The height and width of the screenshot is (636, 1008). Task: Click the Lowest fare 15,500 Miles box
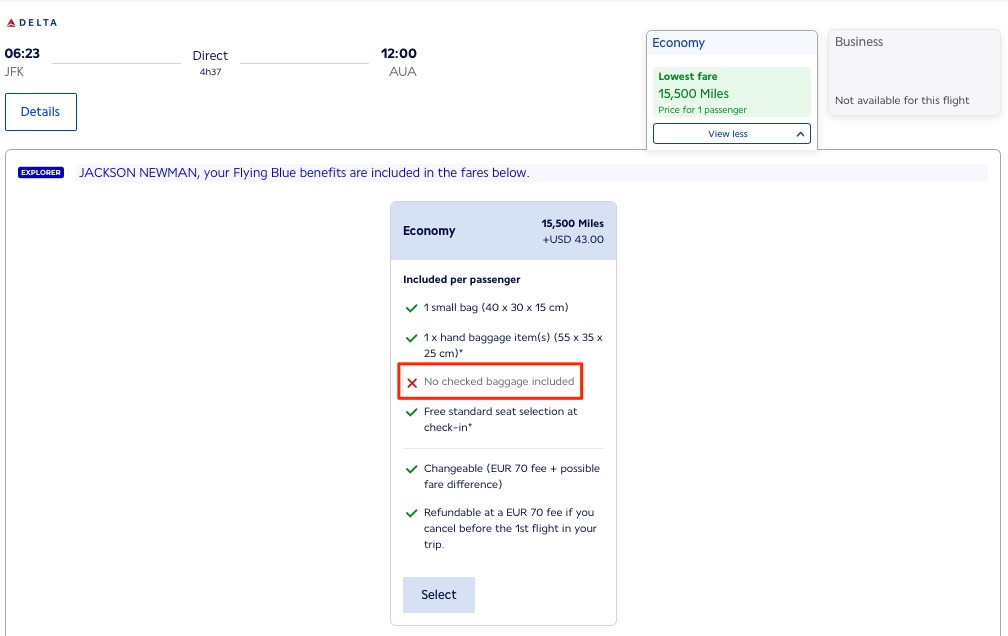tap(731, 93)
